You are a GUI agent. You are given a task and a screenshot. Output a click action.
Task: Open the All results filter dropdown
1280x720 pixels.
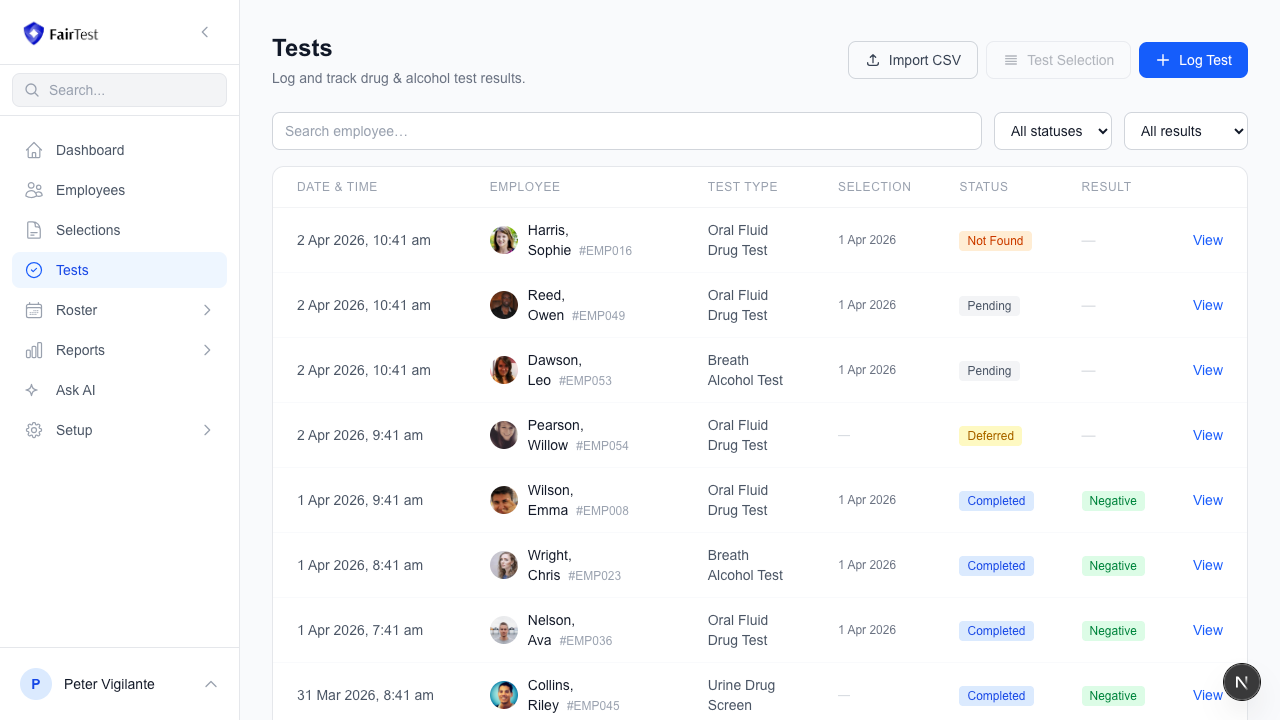[1185, 131]
